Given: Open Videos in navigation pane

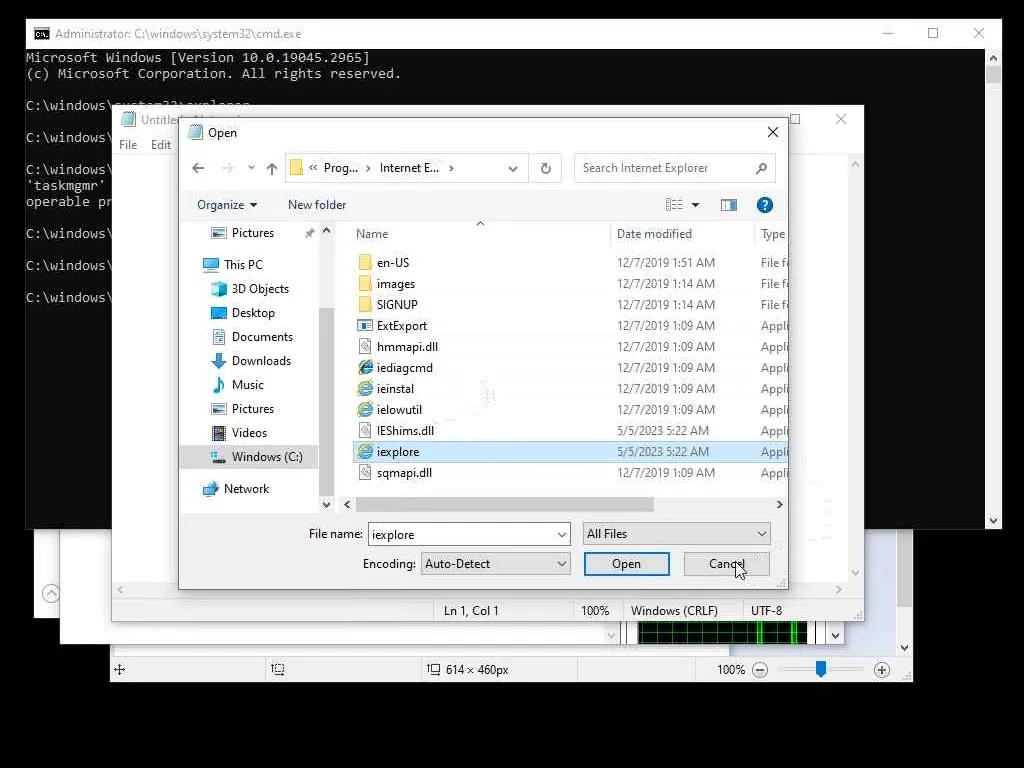Looking at the screenshot, I should coord(249,433).
